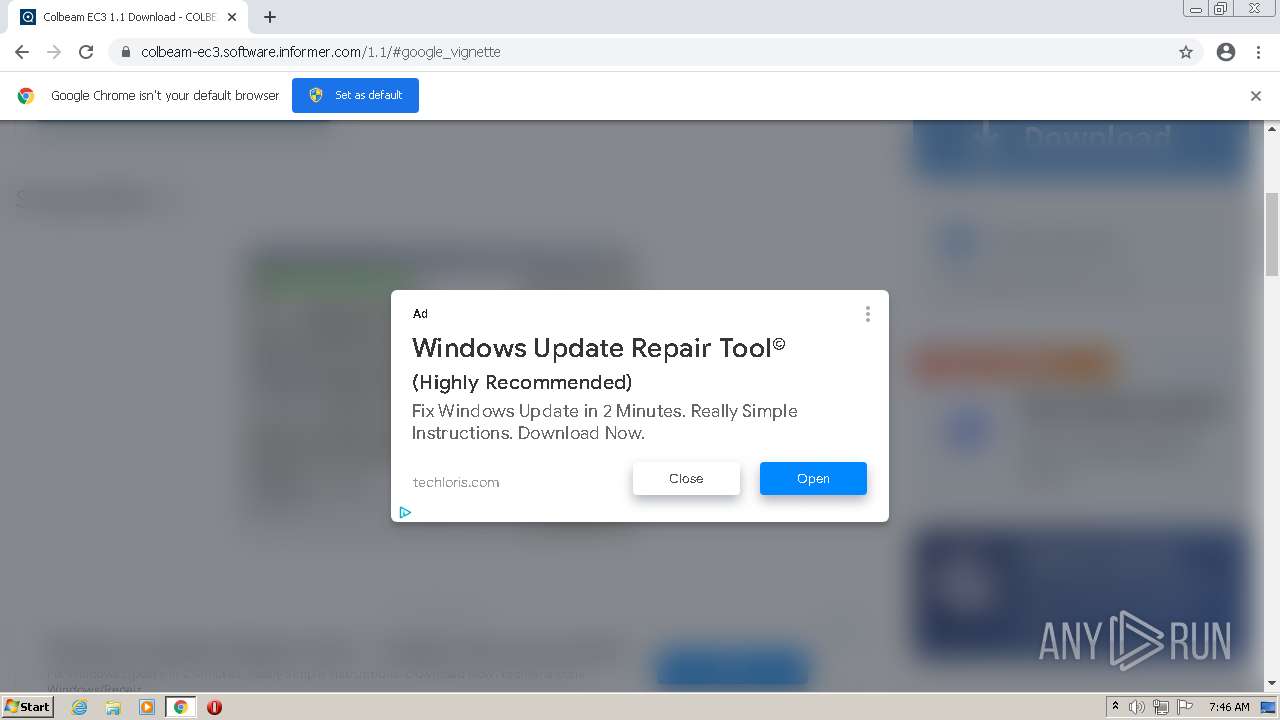Click the red stop-shaped taskbar icon
The width and height of the screenshot is (1280, 720).
[214, 707]
